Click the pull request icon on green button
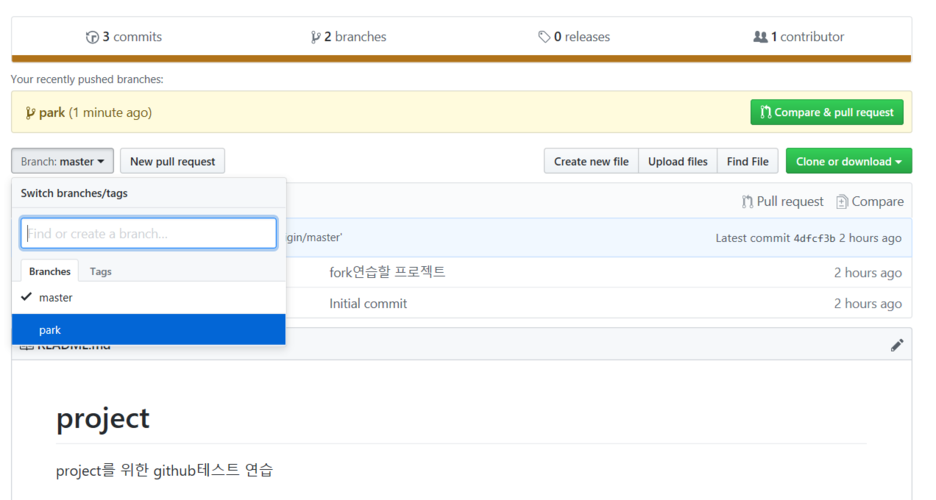The image size is (936, 500). [765, 112]
